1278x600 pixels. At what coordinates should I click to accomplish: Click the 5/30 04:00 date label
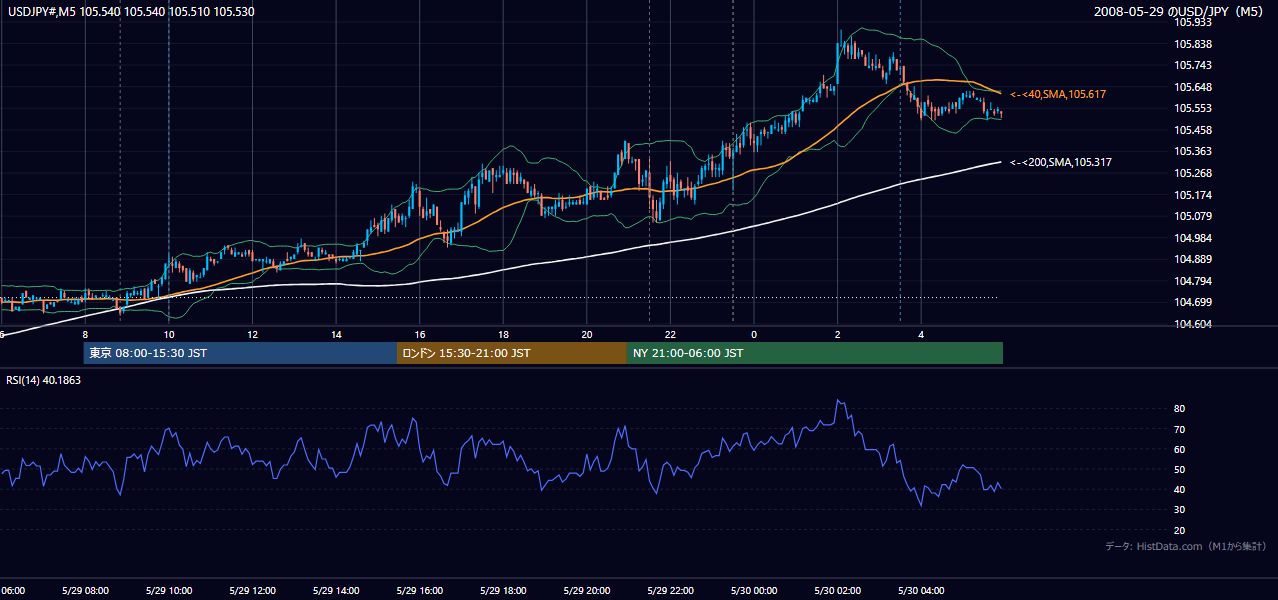(x=921, y=591)
